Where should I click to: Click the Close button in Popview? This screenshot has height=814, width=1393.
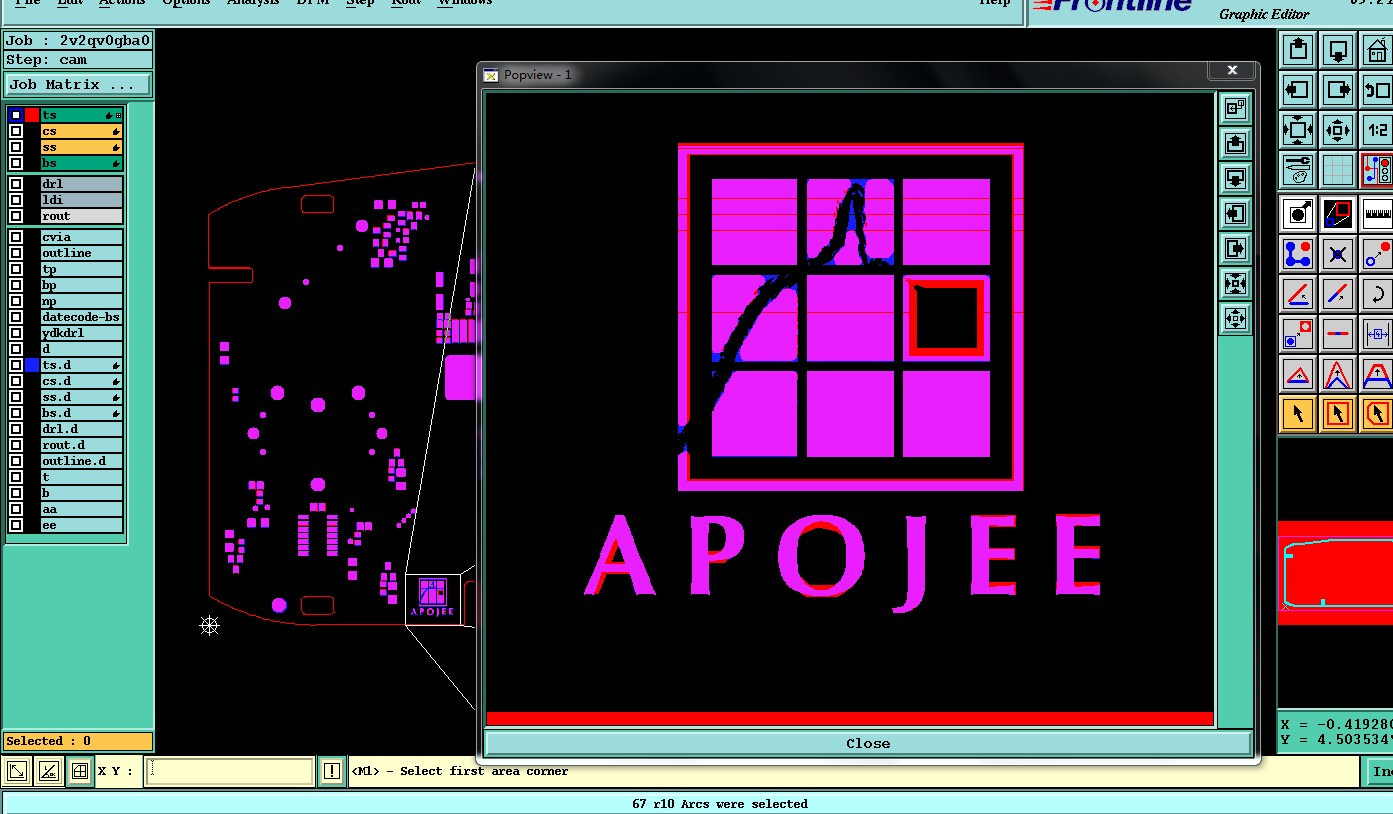coord(867,743)
